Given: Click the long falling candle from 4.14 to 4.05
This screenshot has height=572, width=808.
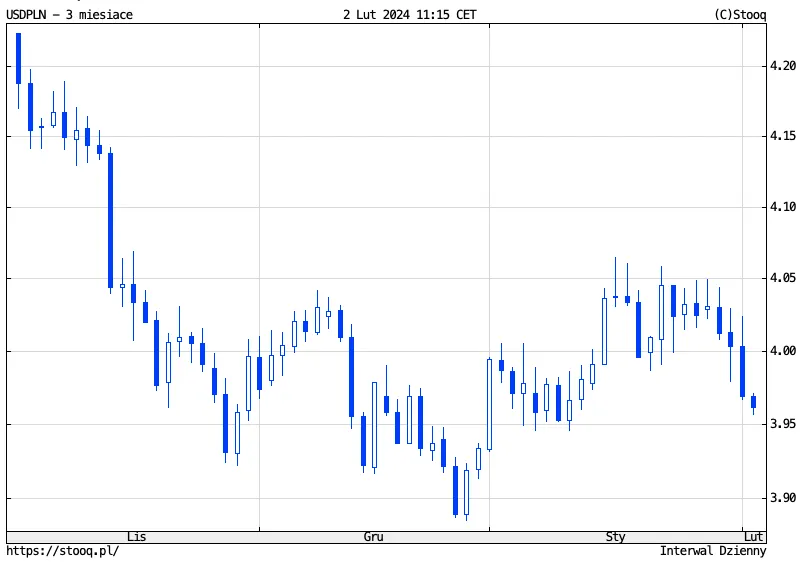Looking at the screenshot, I should pos(110,220).
